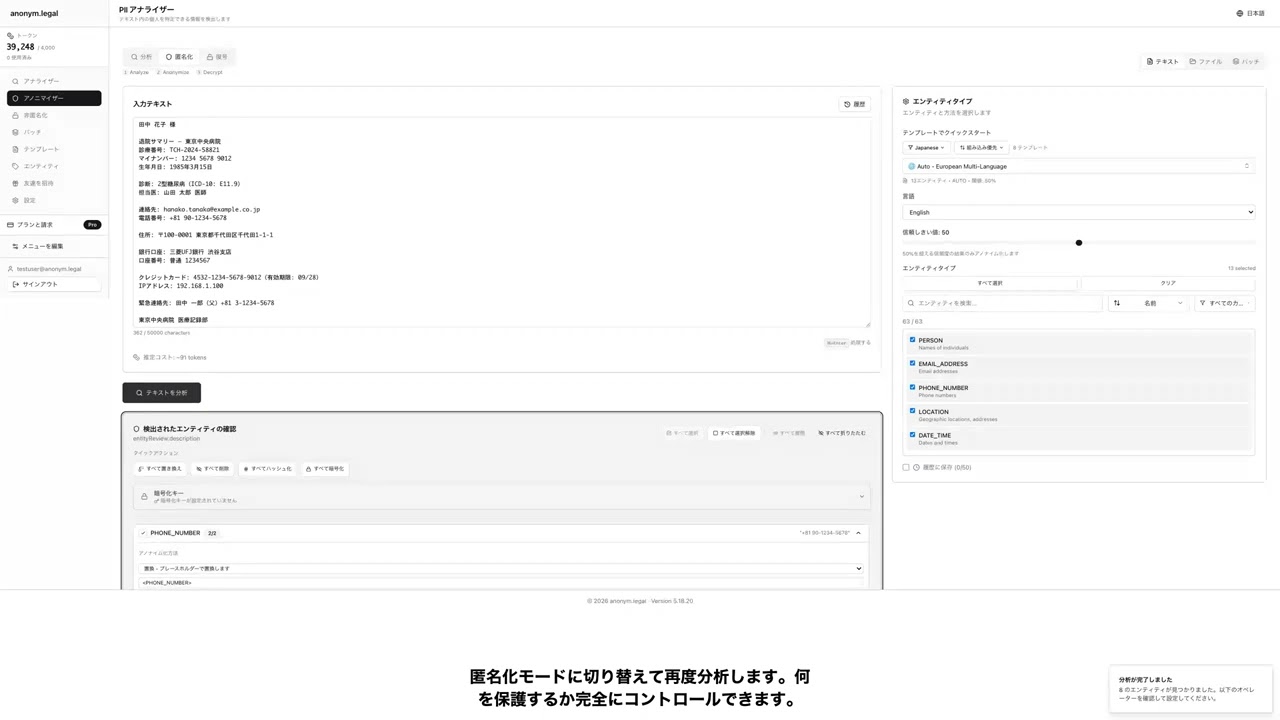
Task: Click 友達を招待 gift item in sidebar
Action: (x=54, y=183)
